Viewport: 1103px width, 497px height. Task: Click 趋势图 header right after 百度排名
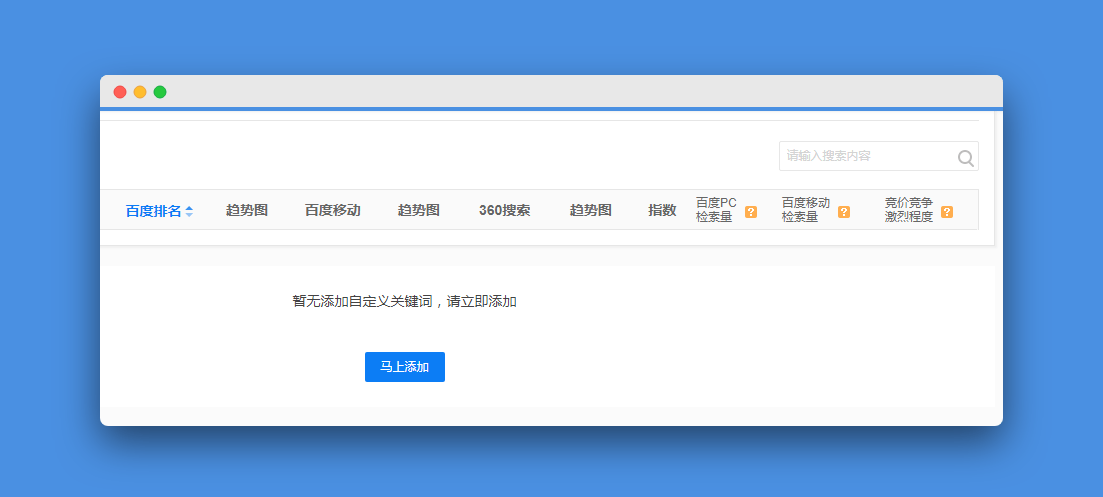(x=247, y=210)
